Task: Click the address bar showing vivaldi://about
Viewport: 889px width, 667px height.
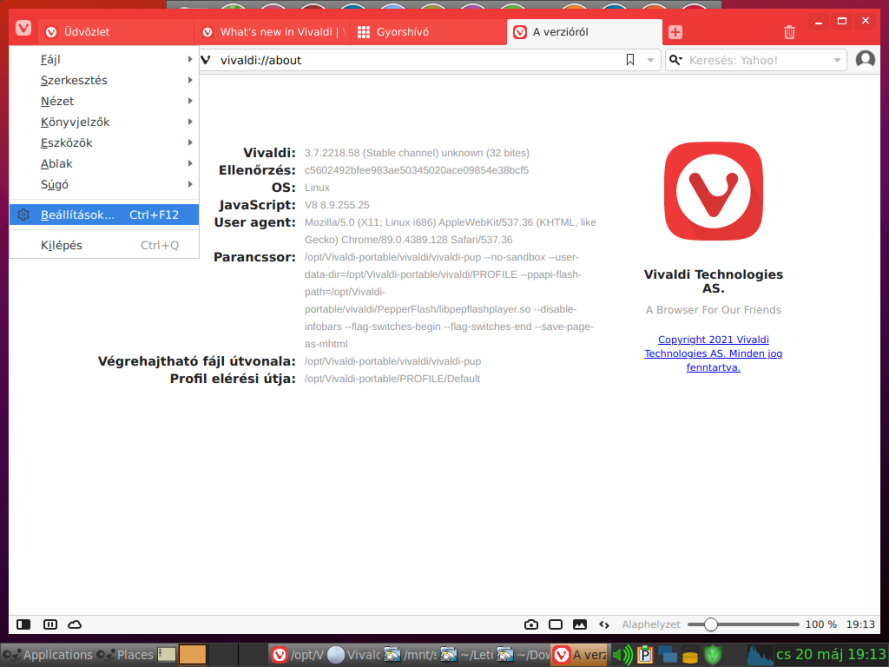Action: [419, 60]
